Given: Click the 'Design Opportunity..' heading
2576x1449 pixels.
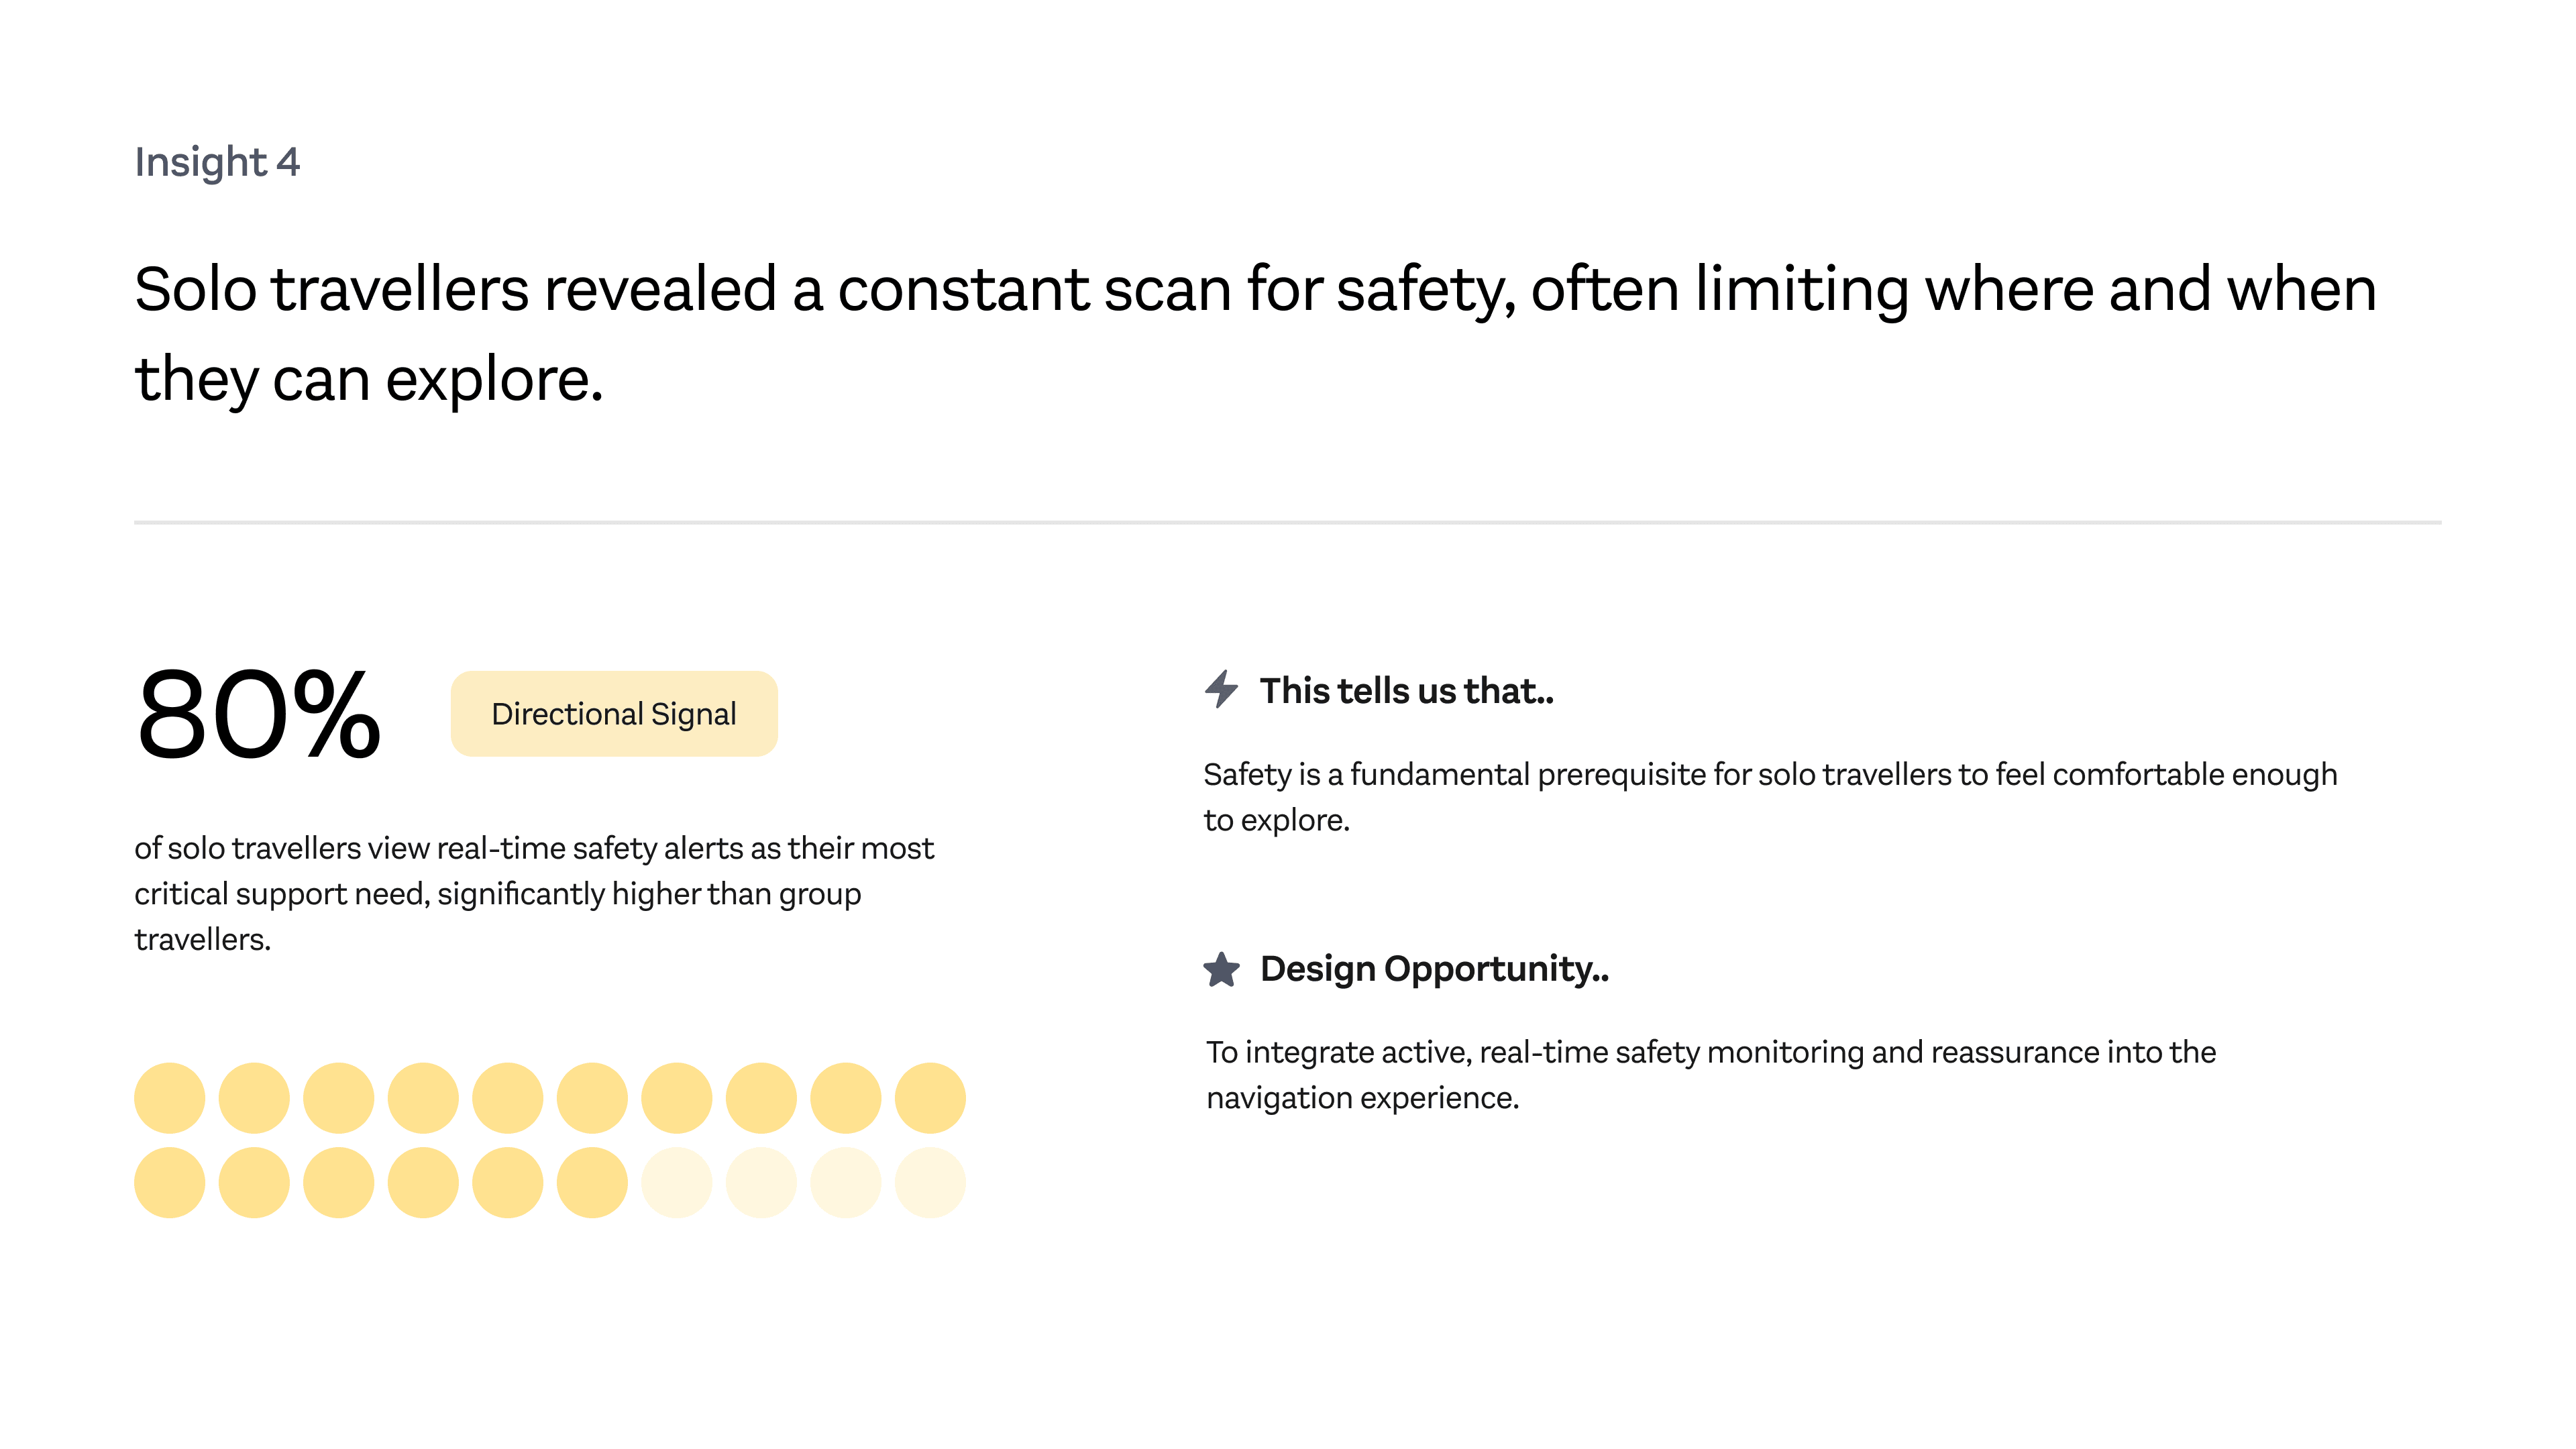Looking at the screenshot, I should 1434,969.
